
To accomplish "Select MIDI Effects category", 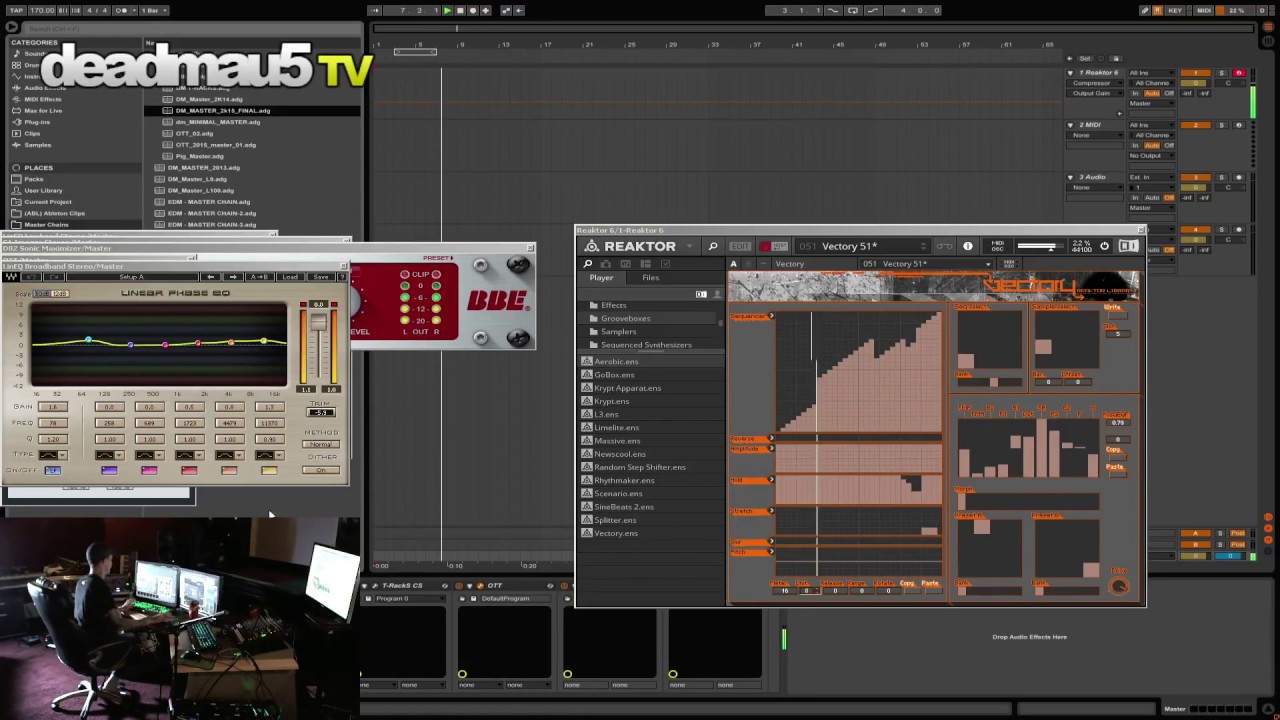I will click(42, 99).
